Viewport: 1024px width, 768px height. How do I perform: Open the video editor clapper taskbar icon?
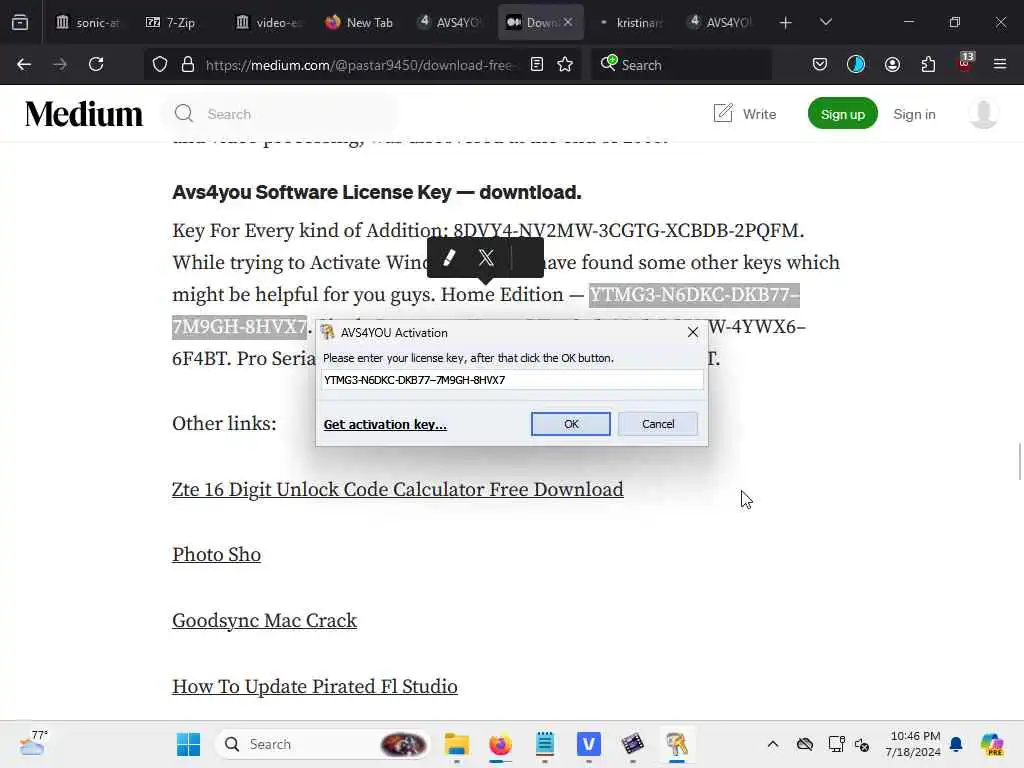632,744
